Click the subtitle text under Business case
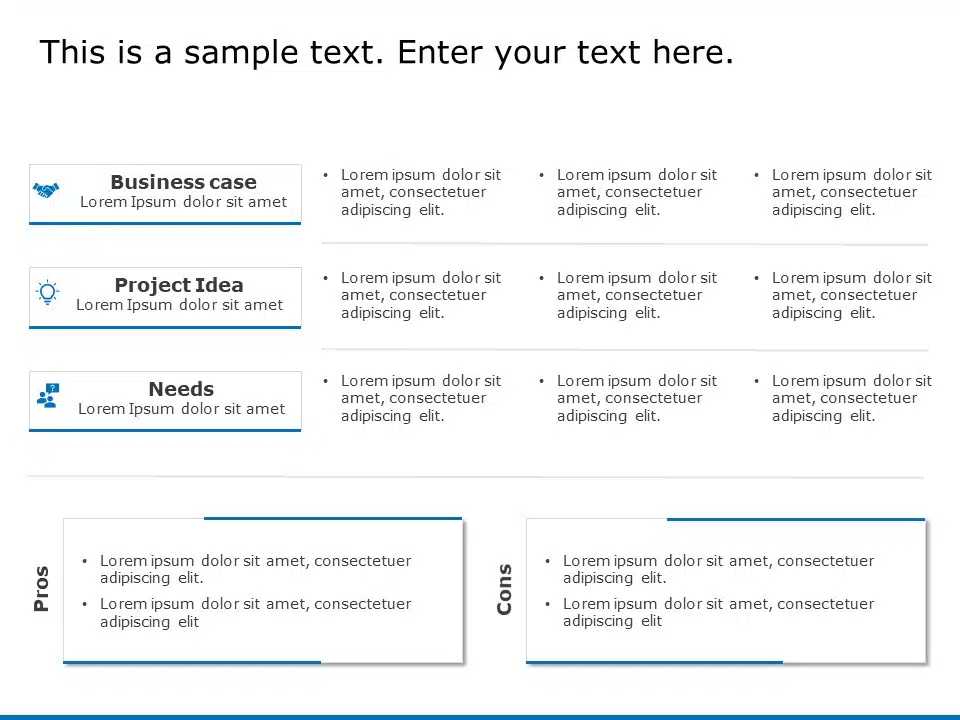 (x=183, y=202)
